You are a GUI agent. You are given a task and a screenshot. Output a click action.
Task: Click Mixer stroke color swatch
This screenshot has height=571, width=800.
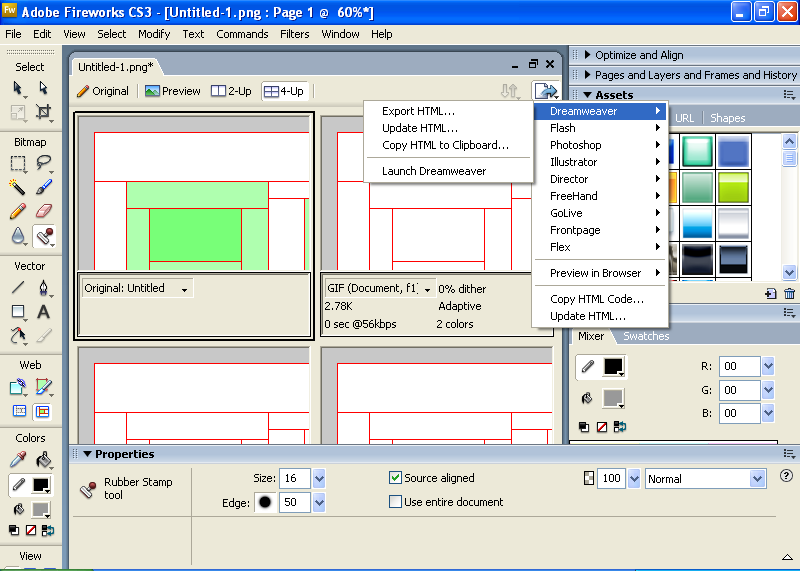click(613, 366)
